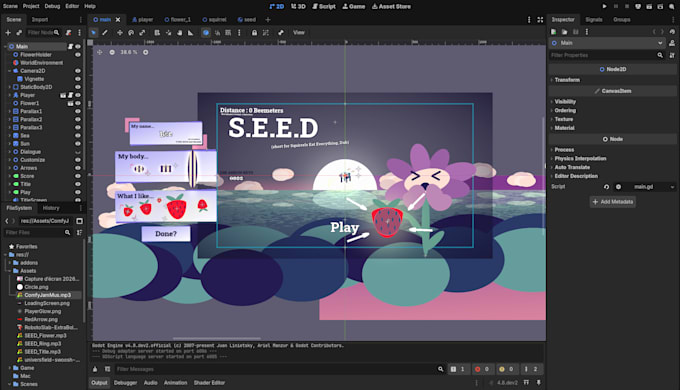Toggle visibility of Score node
This screenshot has width=680, height=390.
pos(78,176)
